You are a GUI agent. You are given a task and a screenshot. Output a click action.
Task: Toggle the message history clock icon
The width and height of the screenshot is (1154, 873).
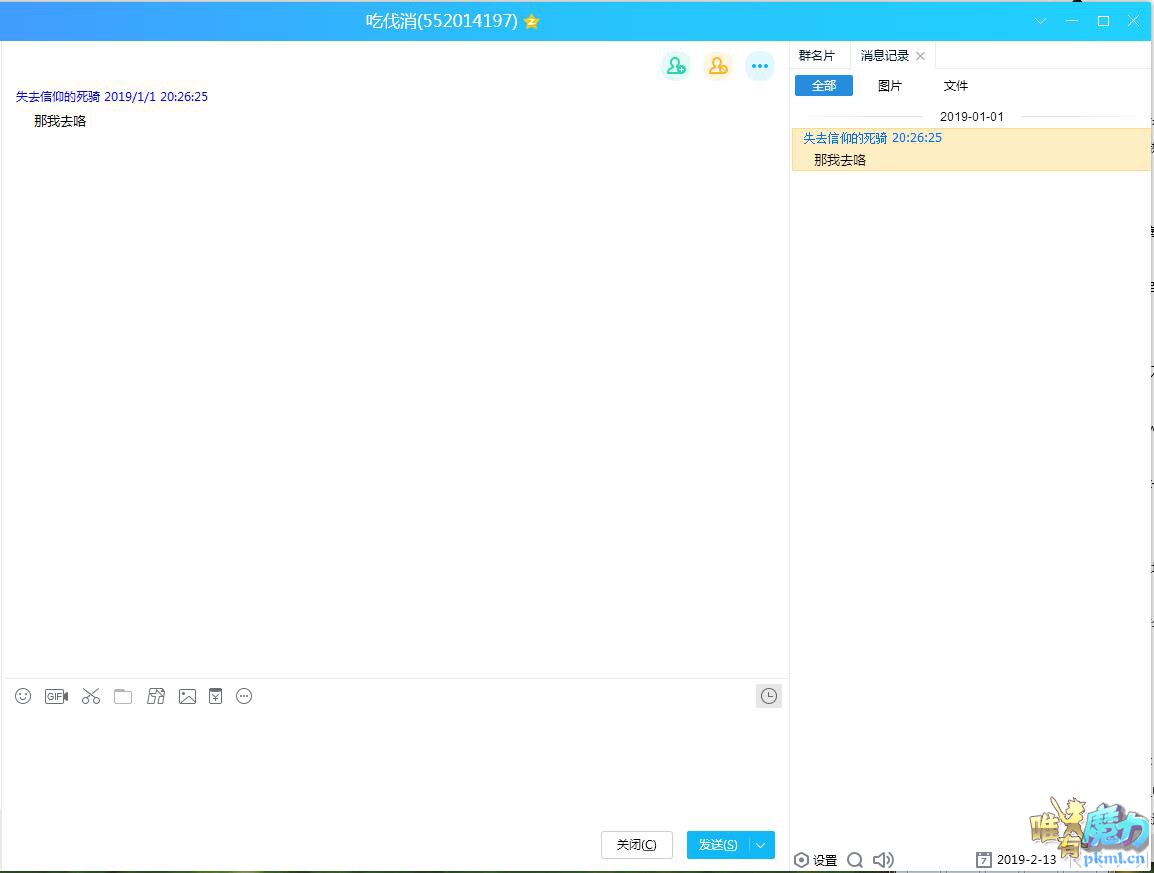(768, 696)
